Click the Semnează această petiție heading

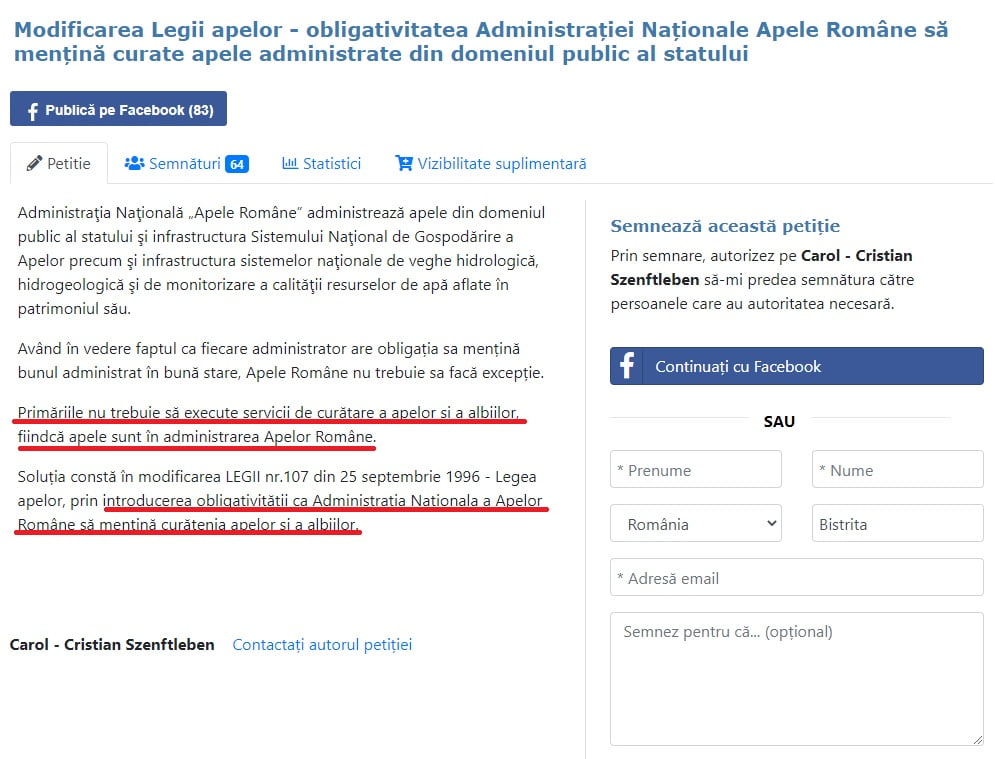pyautogui.click(x=725, y=226)
